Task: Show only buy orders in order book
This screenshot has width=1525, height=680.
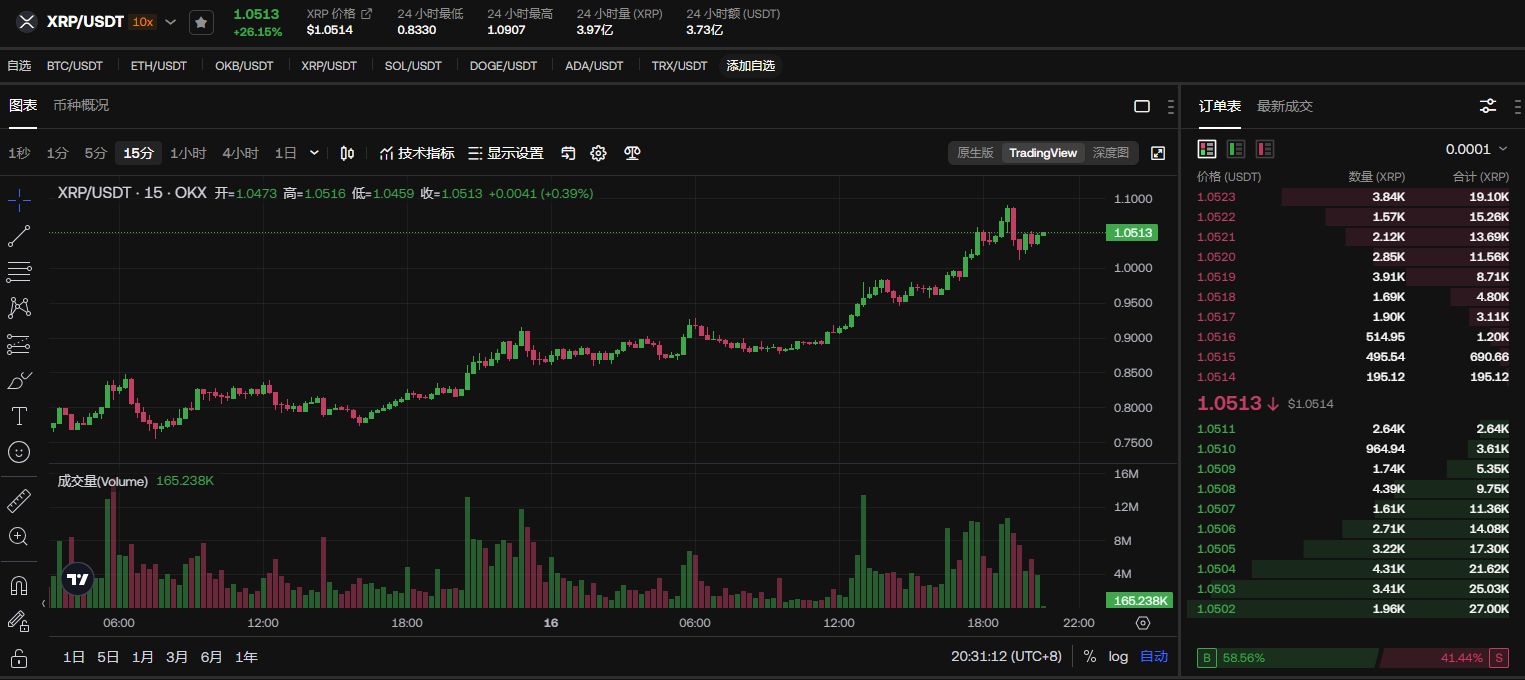Action: coord(1236,149)
